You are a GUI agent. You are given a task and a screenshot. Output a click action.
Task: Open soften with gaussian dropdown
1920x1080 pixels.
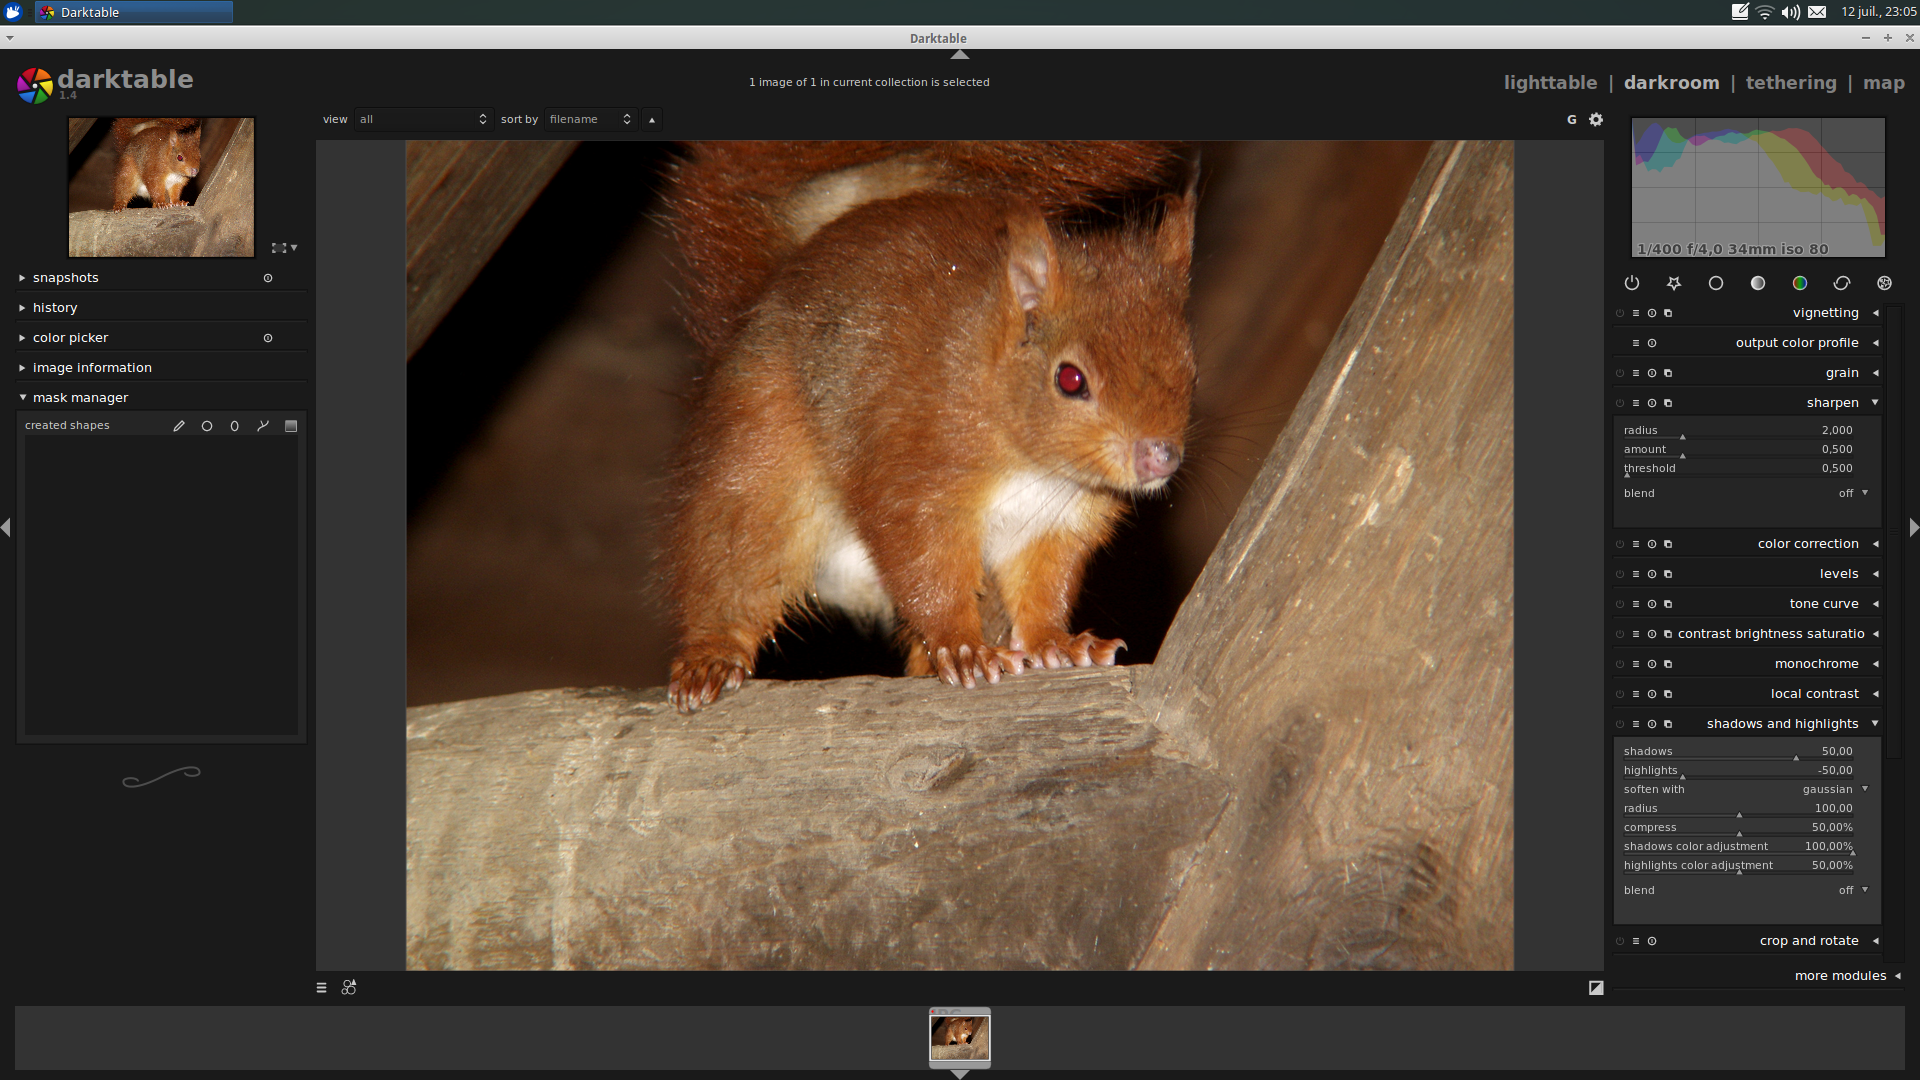click(1746, 789)
